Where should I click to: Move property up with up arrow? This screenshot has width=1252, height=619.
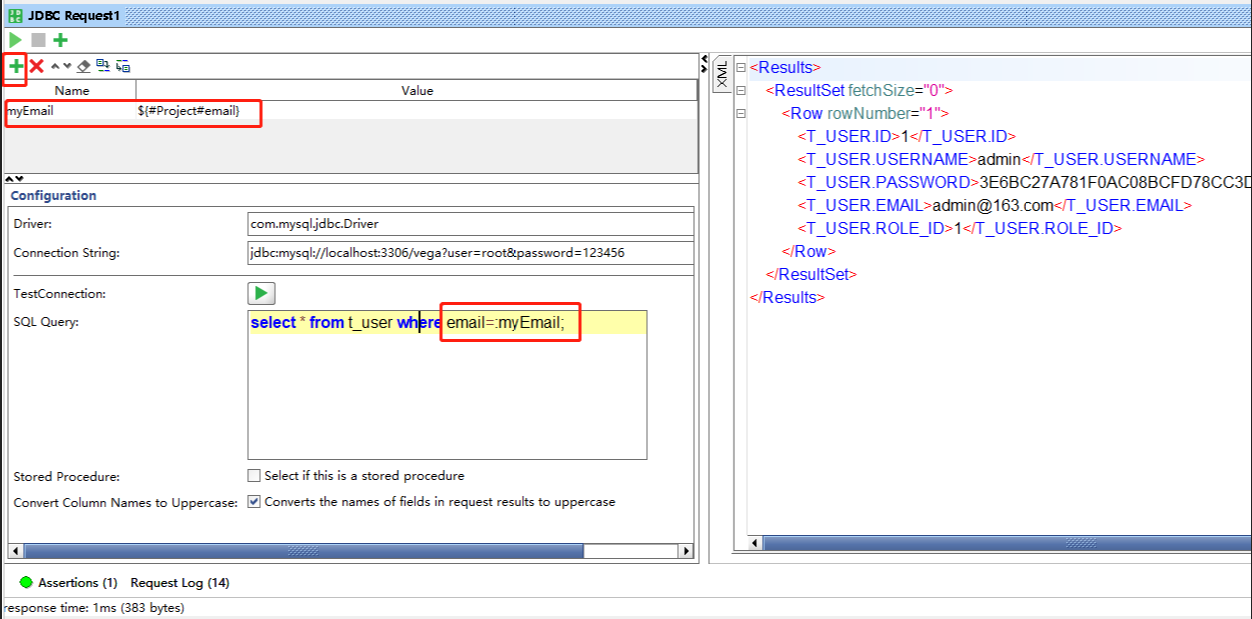[x=55, y=66]
